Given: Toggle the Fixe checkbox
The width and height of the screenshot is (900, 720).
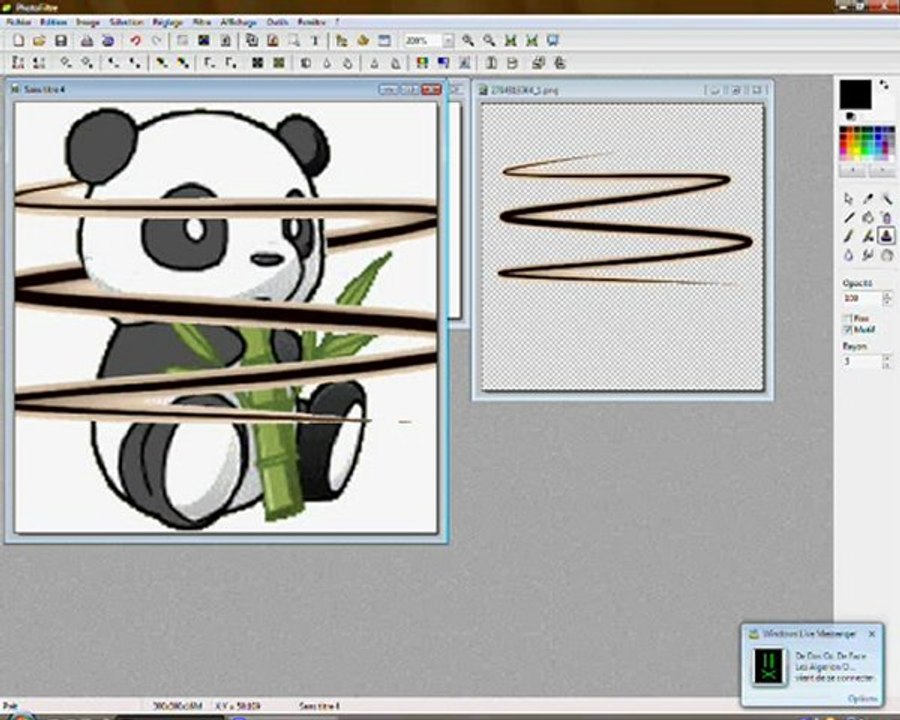Looking at the screenshot, I should tap(847, 318).
